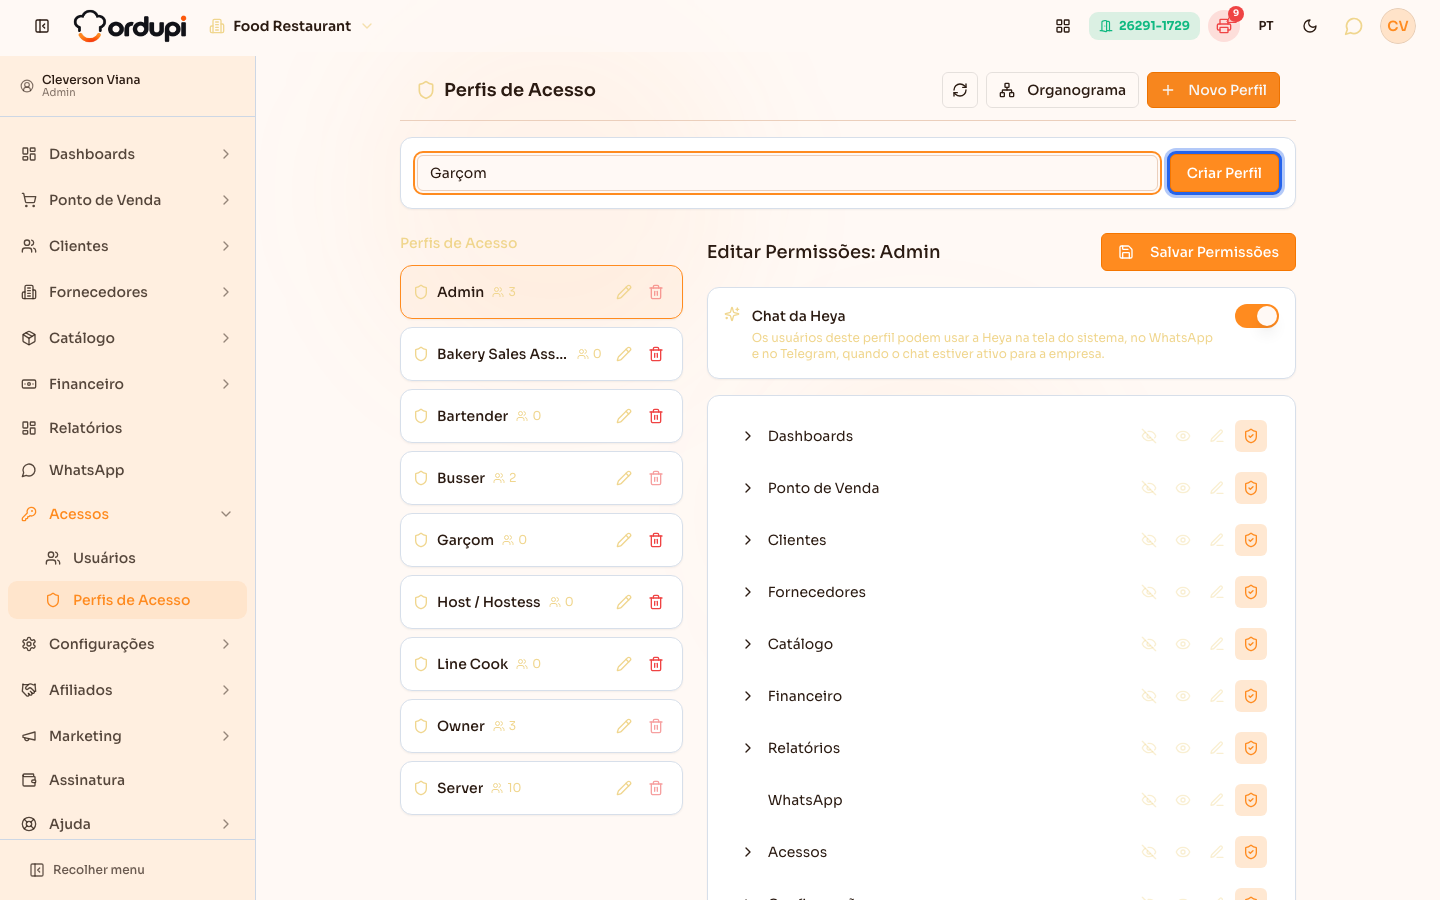Screen dimensions: 1440x900
Task: Expand the Relatórios permission group
Action: (748, 748)
